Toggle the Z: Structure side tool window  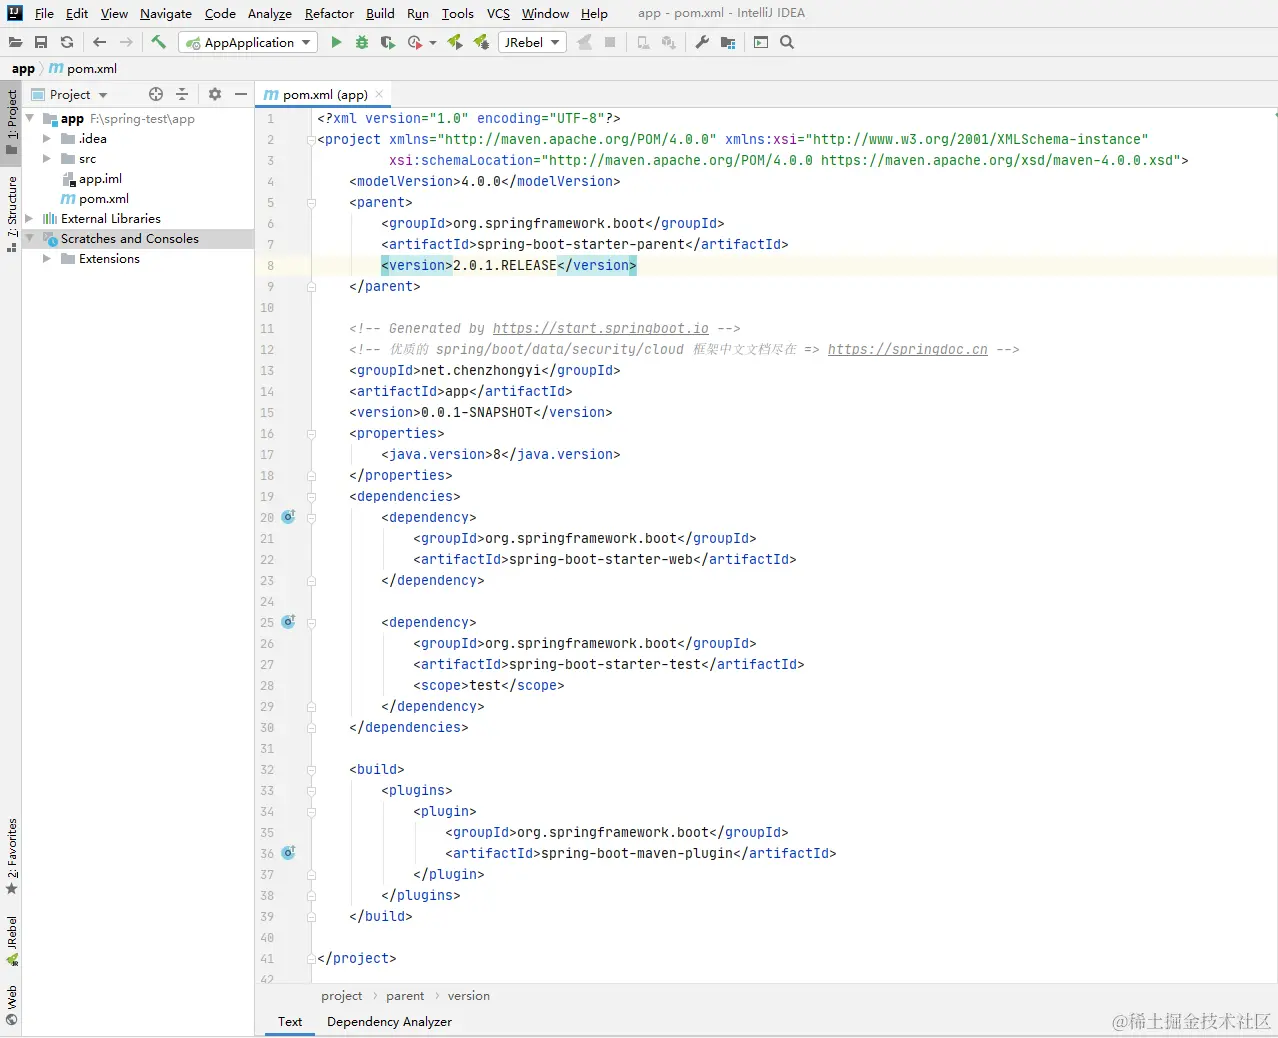(11, 214)
